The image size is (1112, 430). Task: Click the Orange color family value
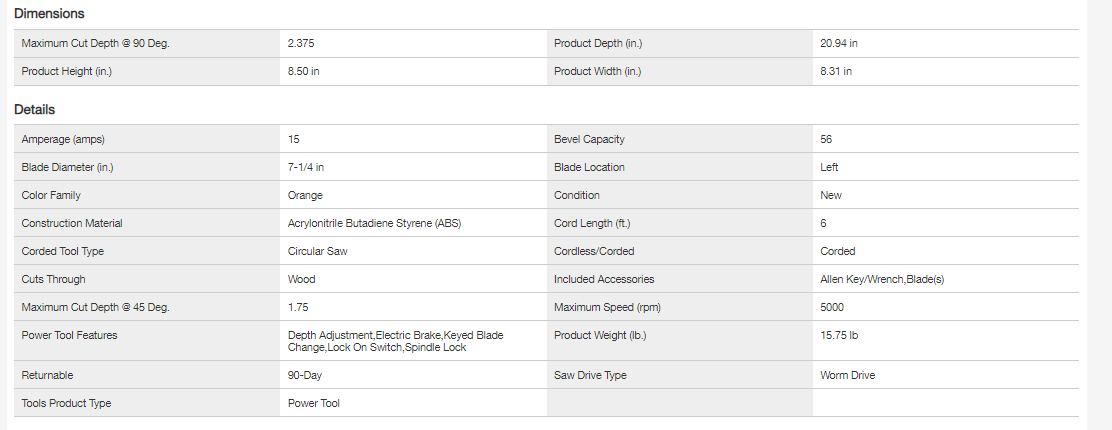[x=305, y=196]
